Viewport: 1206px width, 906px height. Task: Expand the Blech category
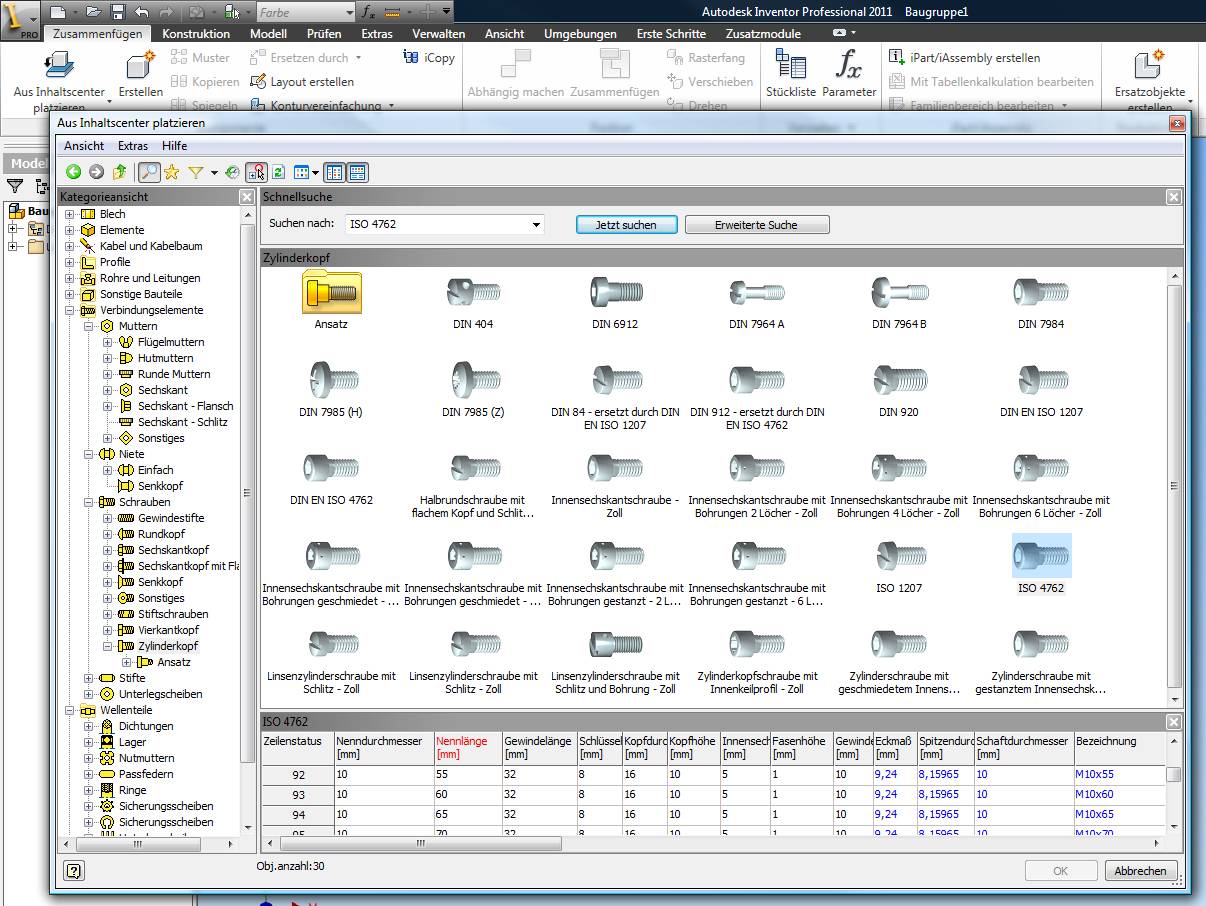coord(70,214)
